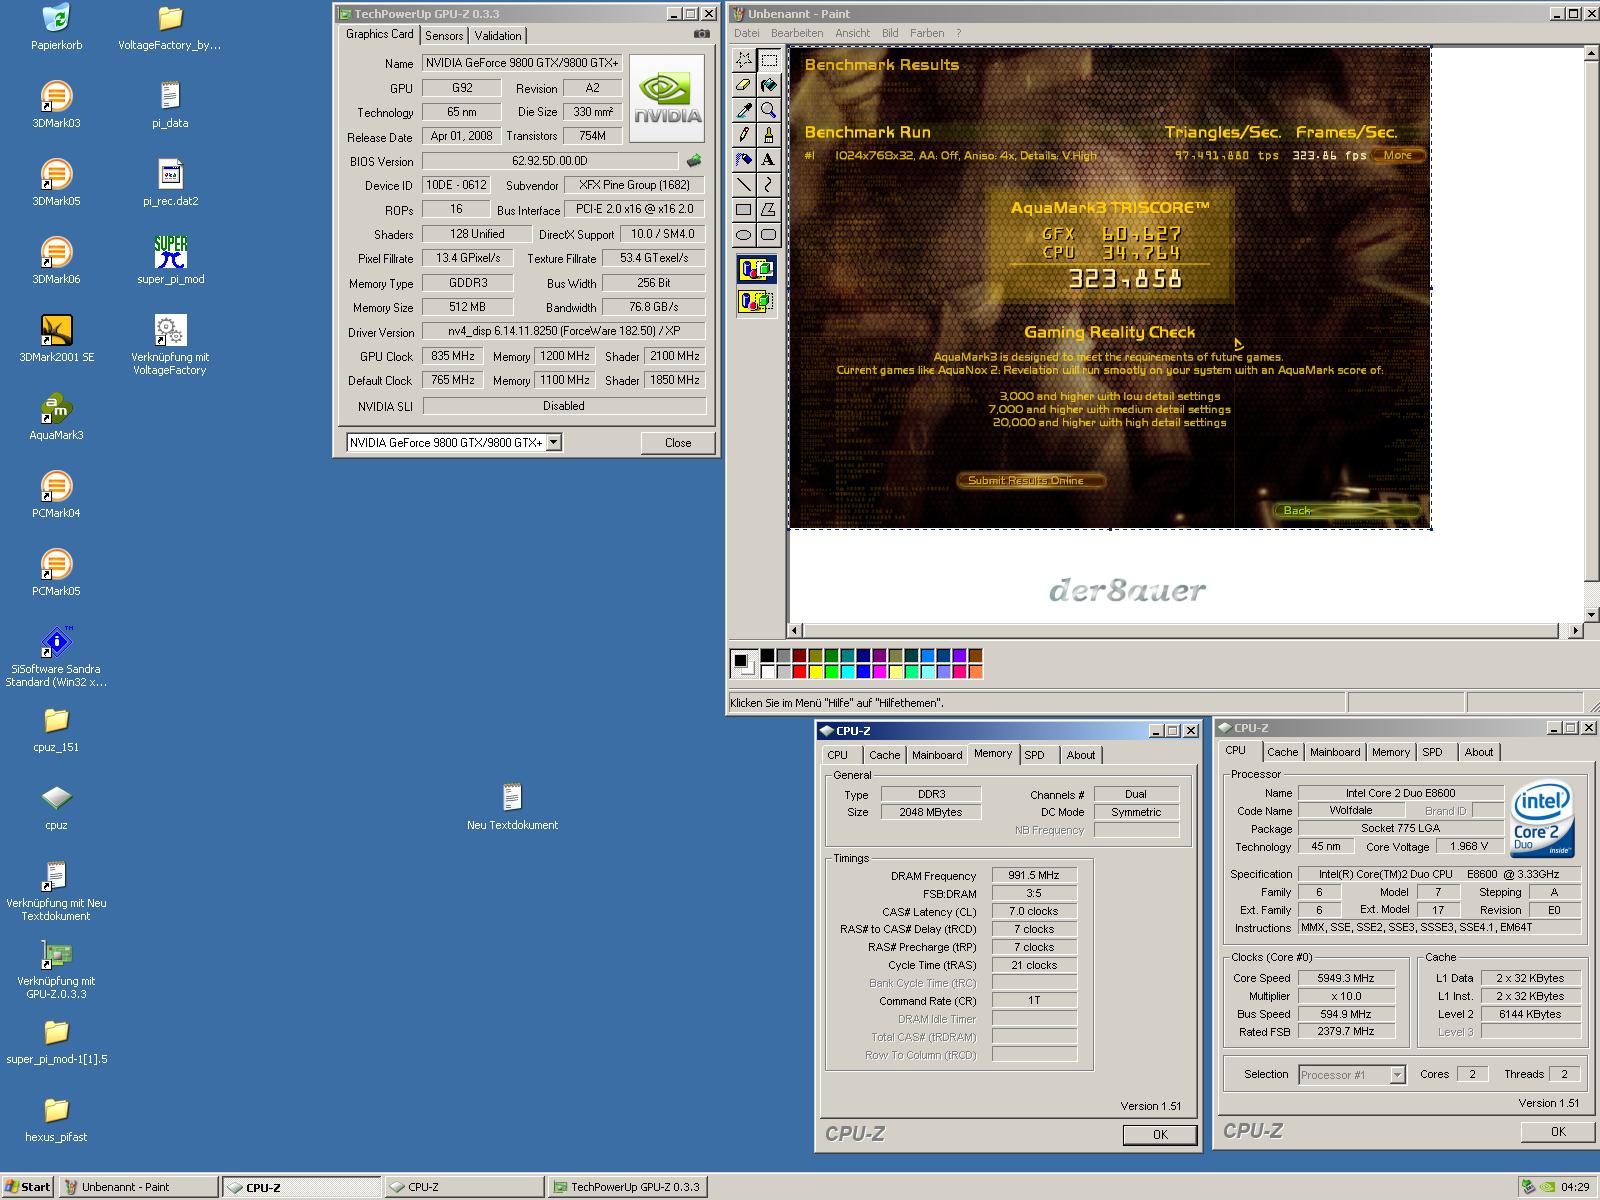The height and width of the screenshot is (1200, 1600).
Task: Enable opaque selection mode option in Paint
Action: tap(757, 269)
